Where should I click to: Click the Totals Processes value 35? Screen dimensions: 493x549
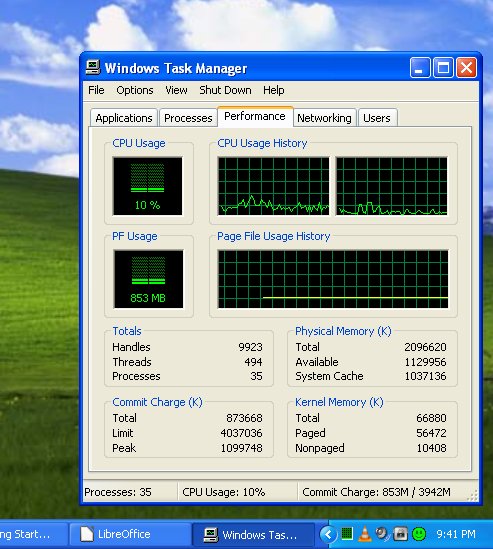tap(256, 376)
